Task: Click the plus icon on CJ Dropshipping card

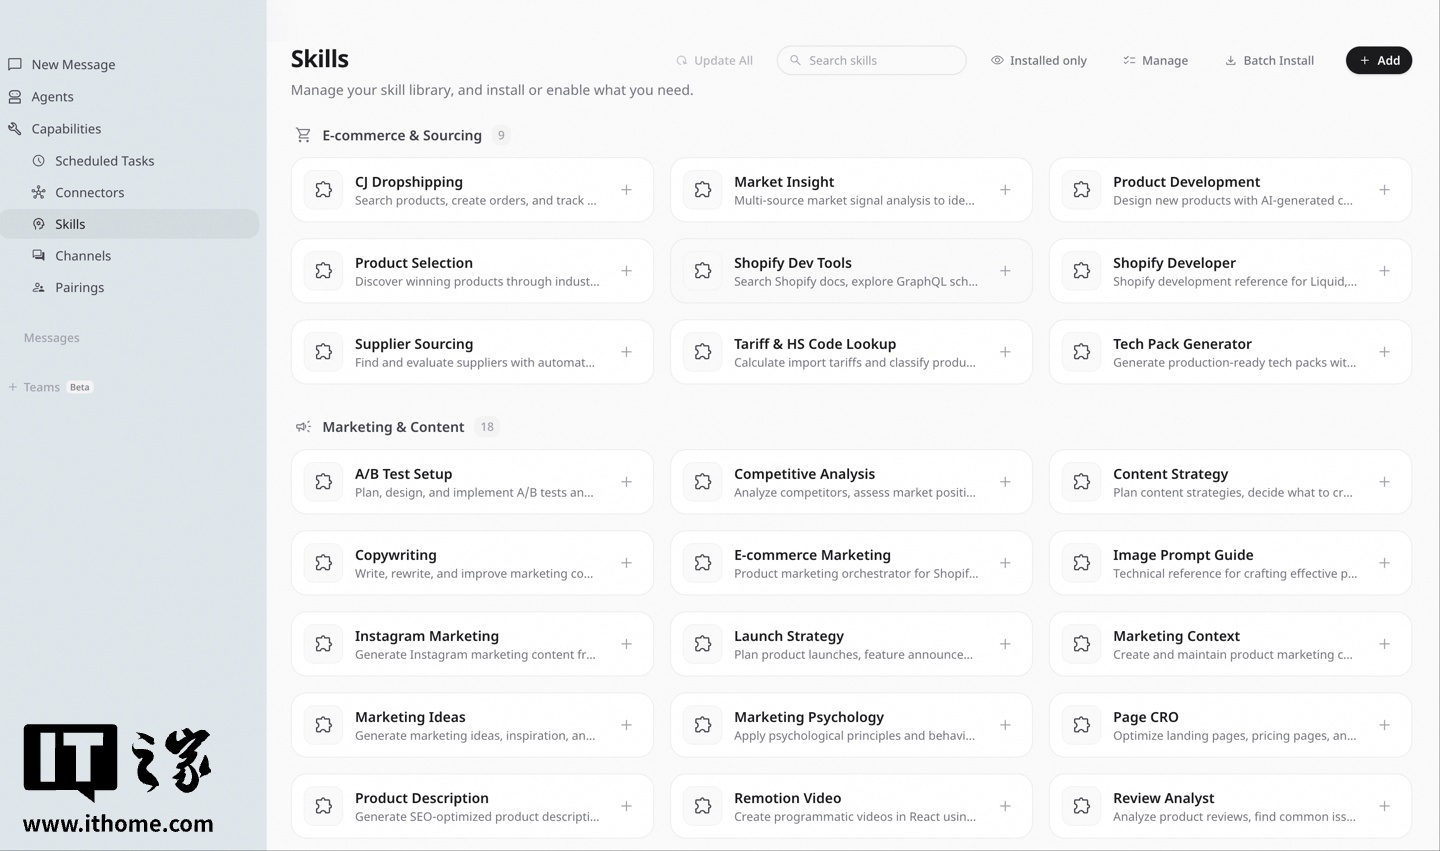Action: coord(626,190)
